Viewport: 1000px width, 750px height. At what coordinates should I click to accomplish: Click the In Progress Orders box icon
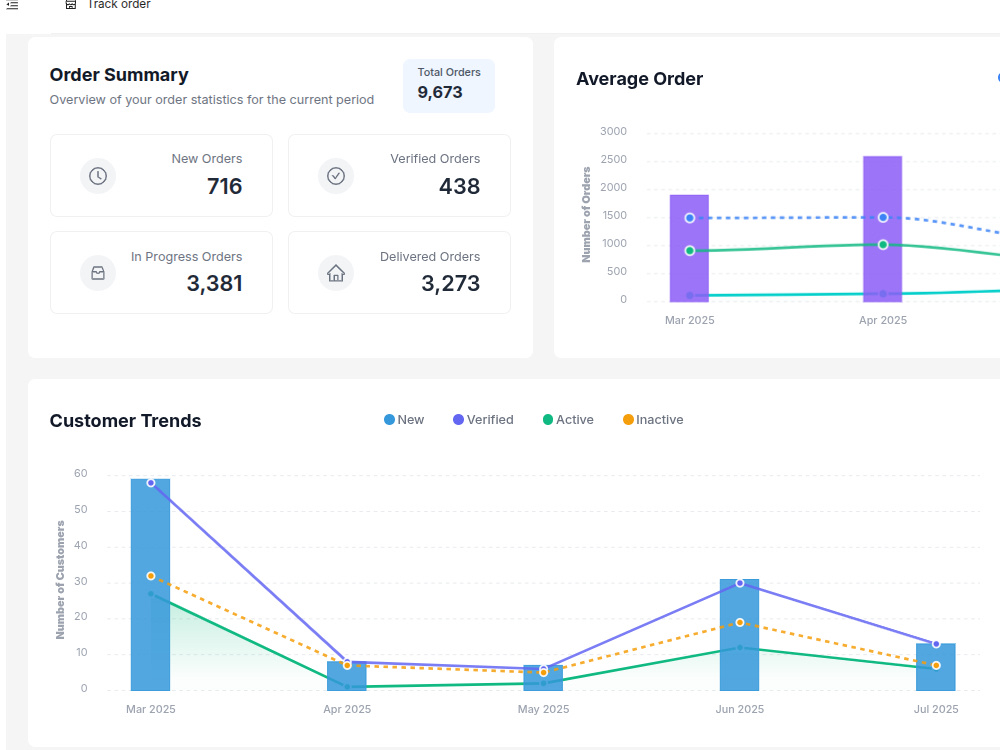click(98, 273)
